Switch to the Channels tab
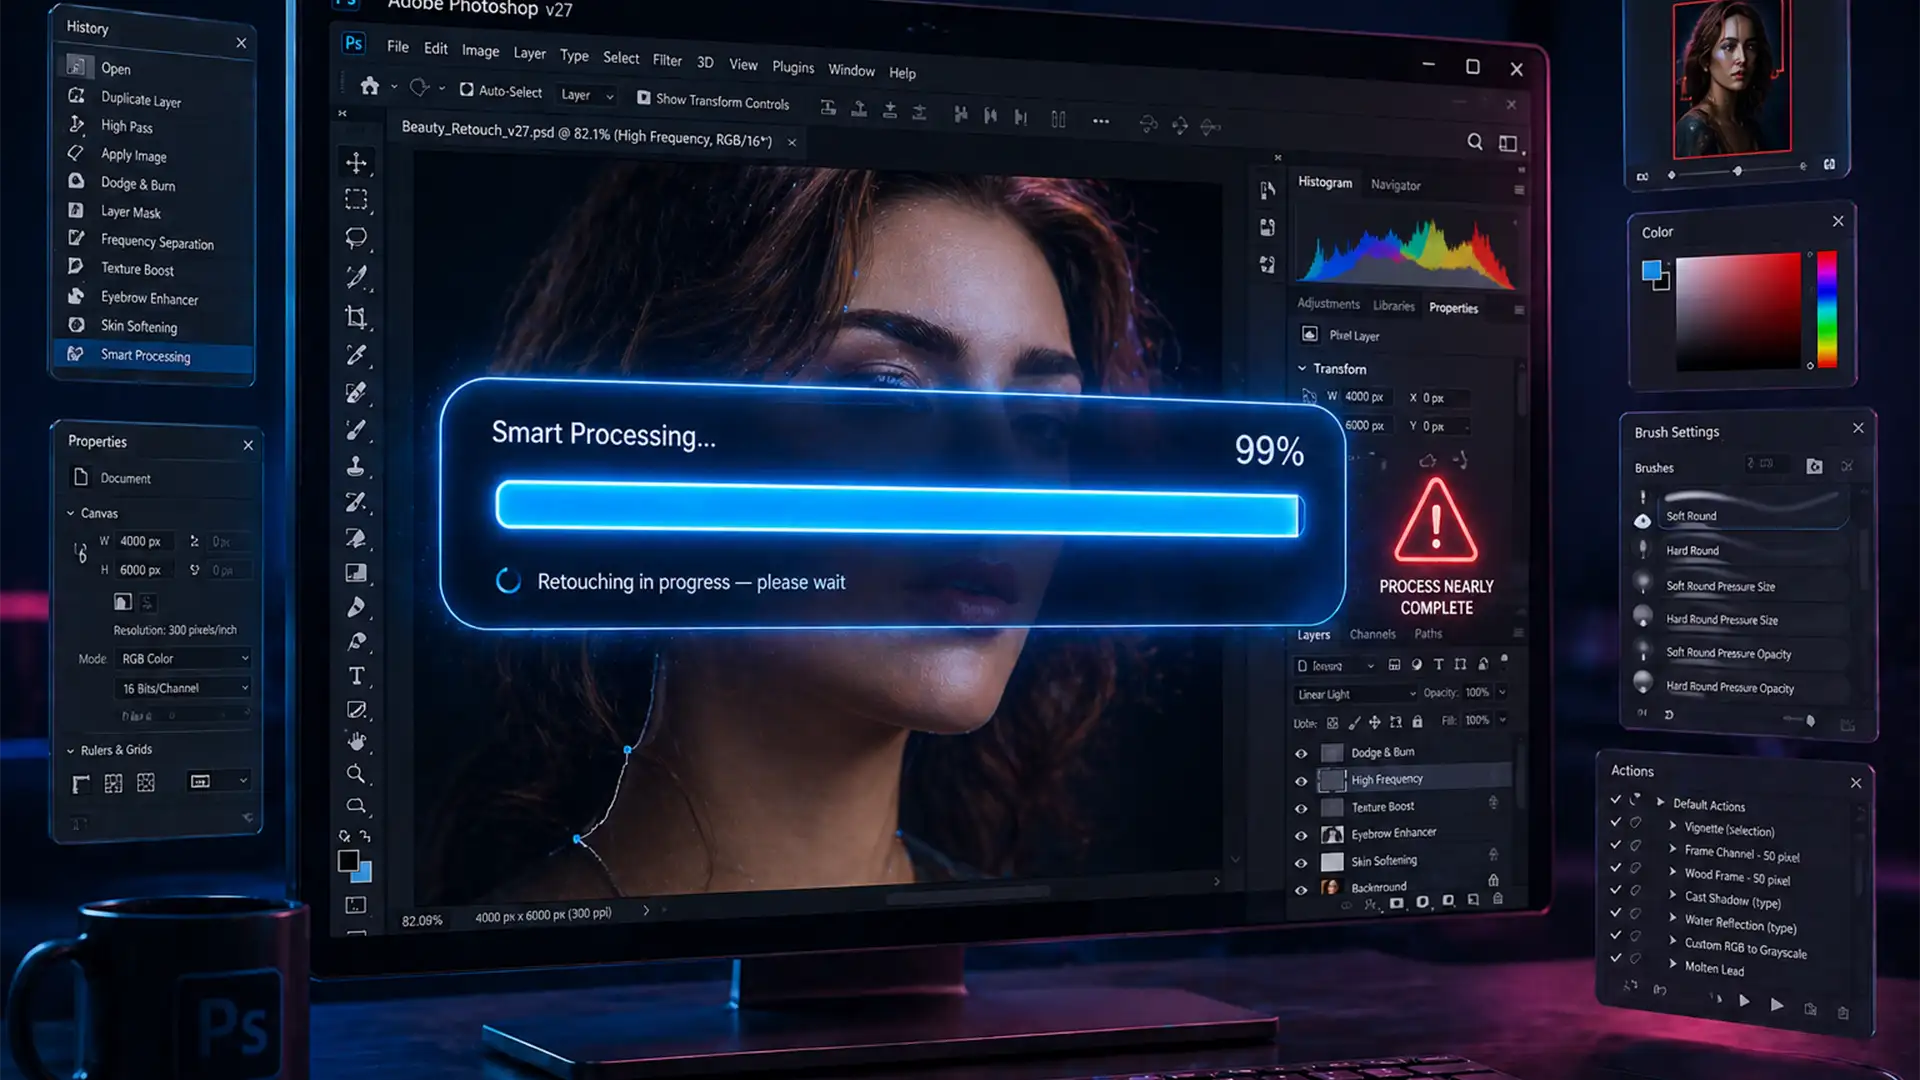Viewport: 1920px width, 1080px height. pyautogui.click(x=1372, y=633)
